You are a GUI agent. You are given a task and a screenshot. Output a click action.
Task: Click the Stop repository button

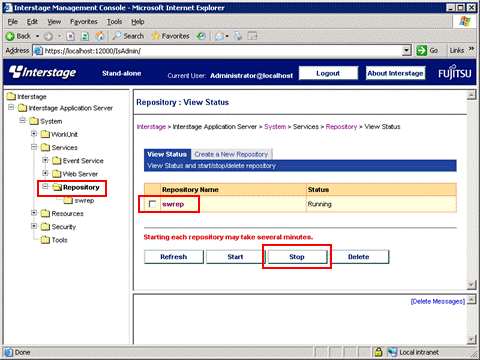(297, 257)
